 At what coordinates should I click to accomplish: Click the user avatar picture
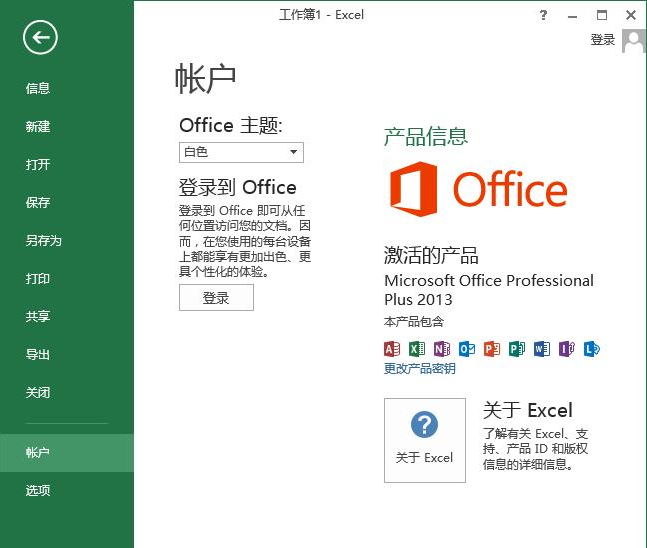tap(633, 41)
